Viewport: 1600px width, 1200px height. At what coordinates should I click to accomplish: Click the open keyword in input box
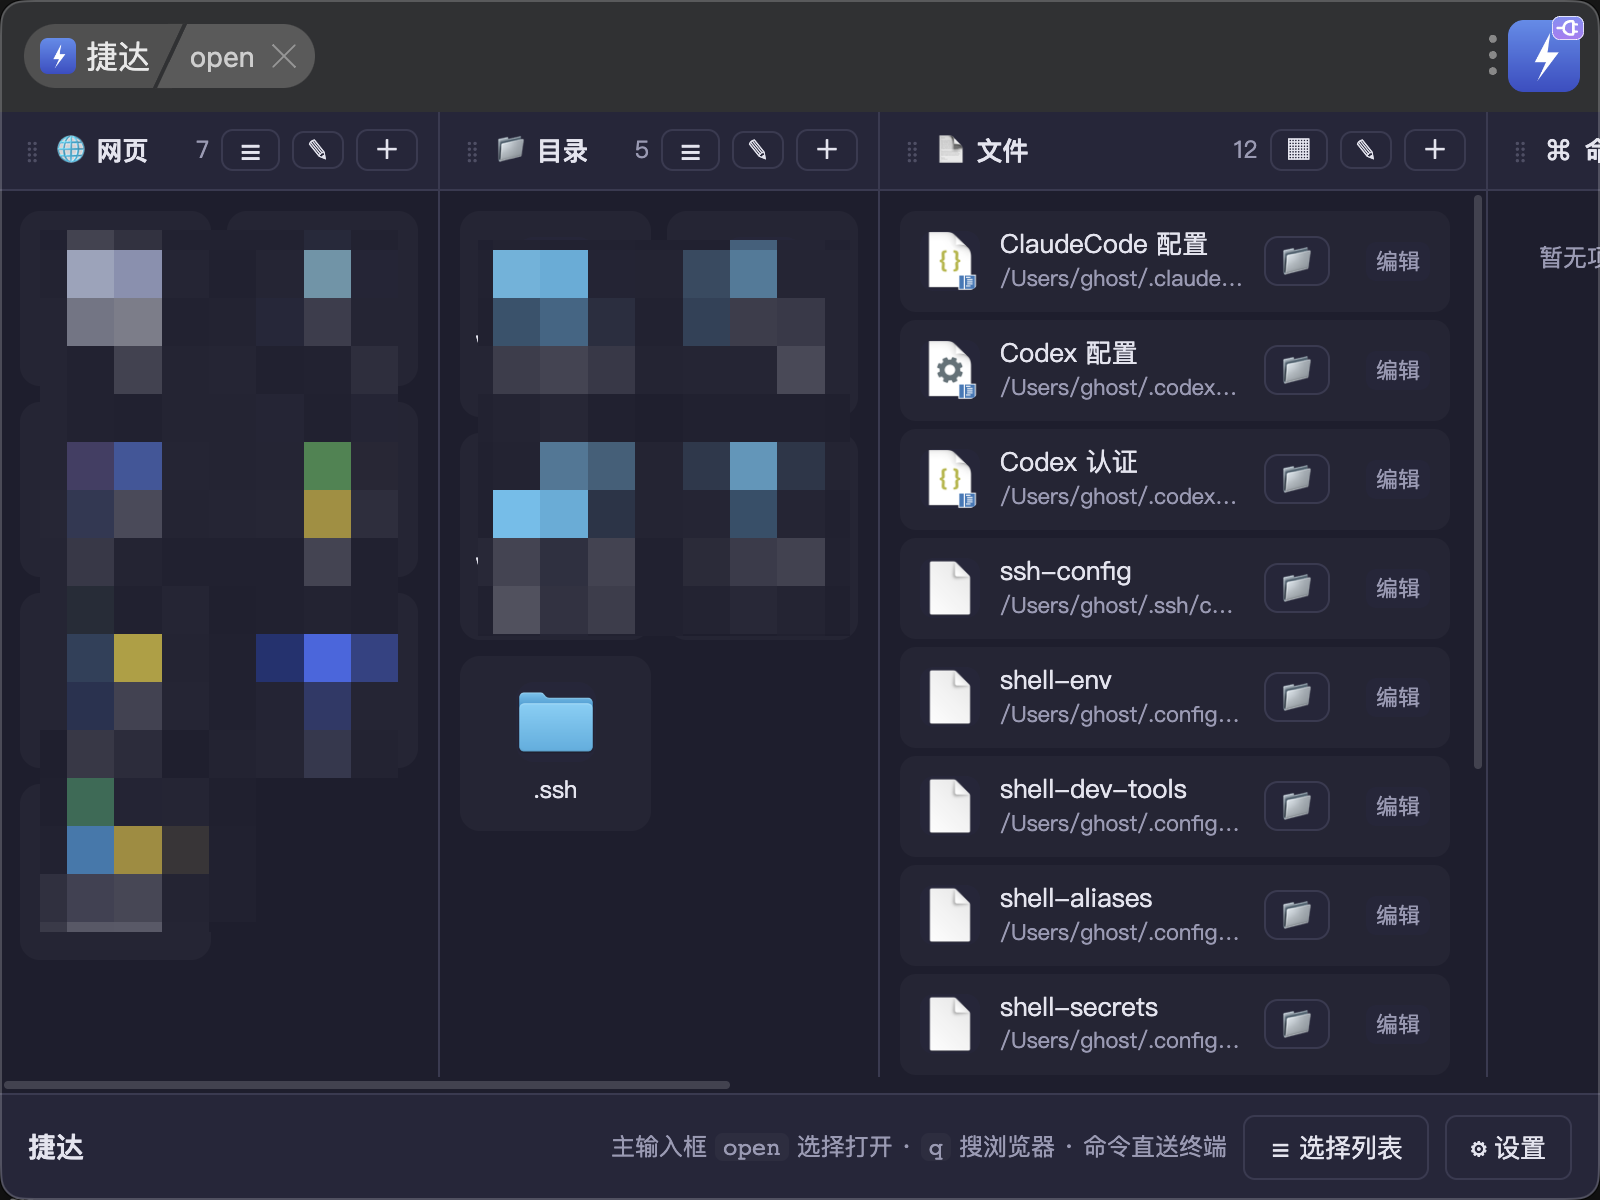[x=222, y=57]
